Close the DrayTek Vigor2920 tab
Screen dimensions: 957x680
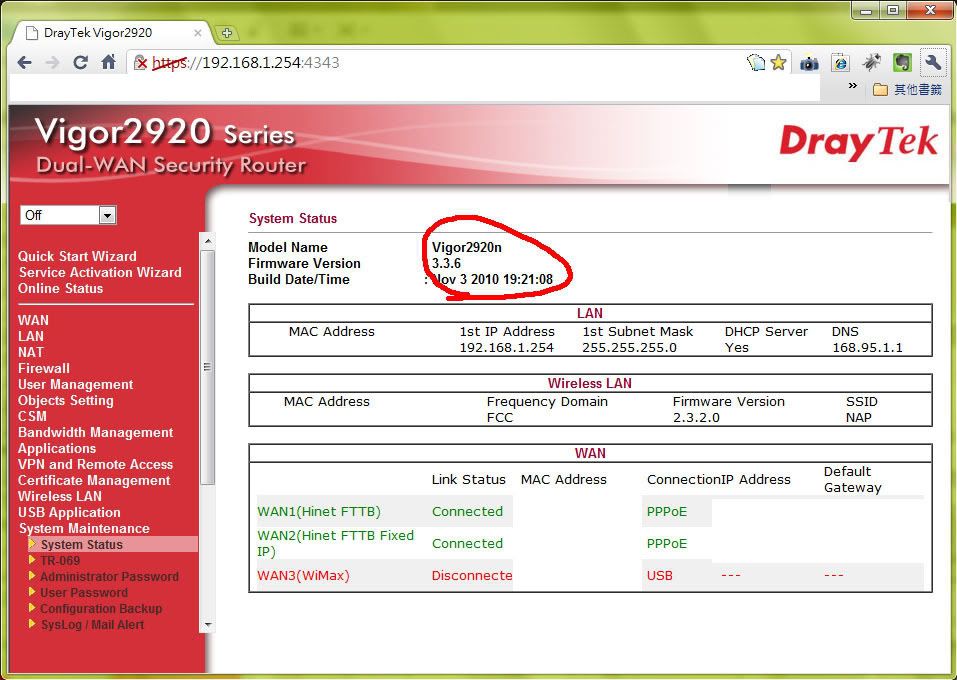[x=198, y=33]
